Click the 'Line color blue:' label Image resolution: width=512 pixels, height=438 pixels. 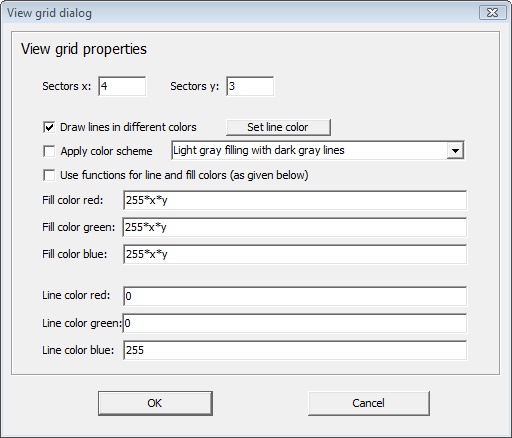pos(78,350)
